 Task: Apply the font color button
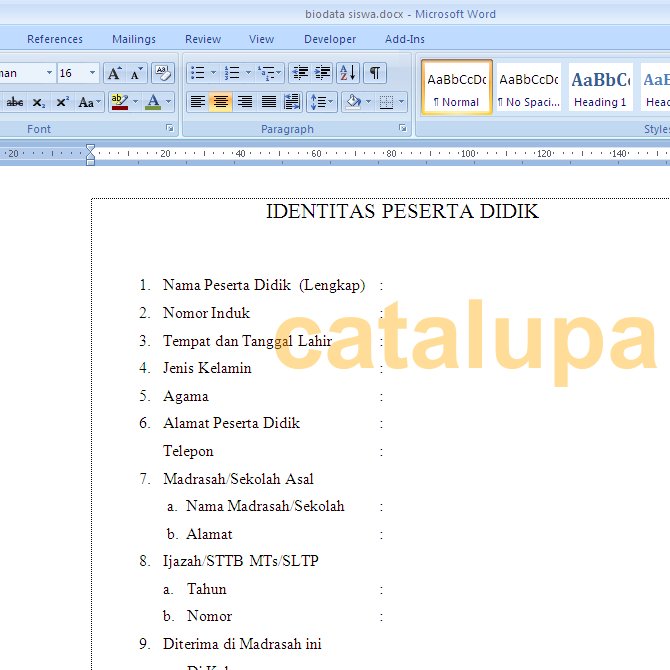point(153,102)
